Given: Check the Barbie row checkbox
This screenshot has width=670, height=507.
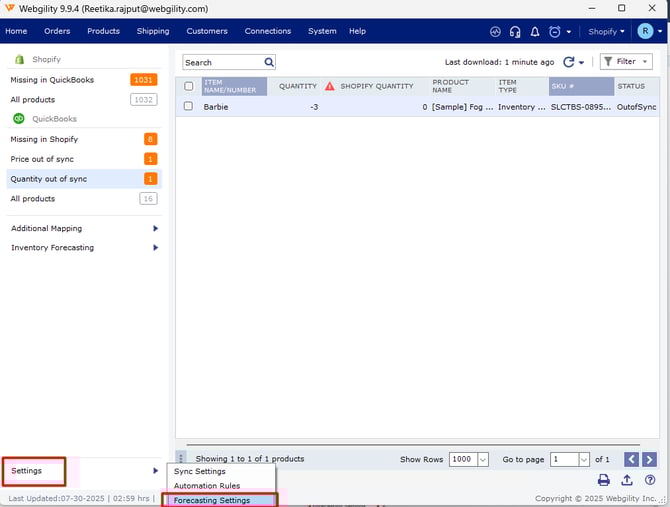Looking at the screenshot, I should [188, 106].
